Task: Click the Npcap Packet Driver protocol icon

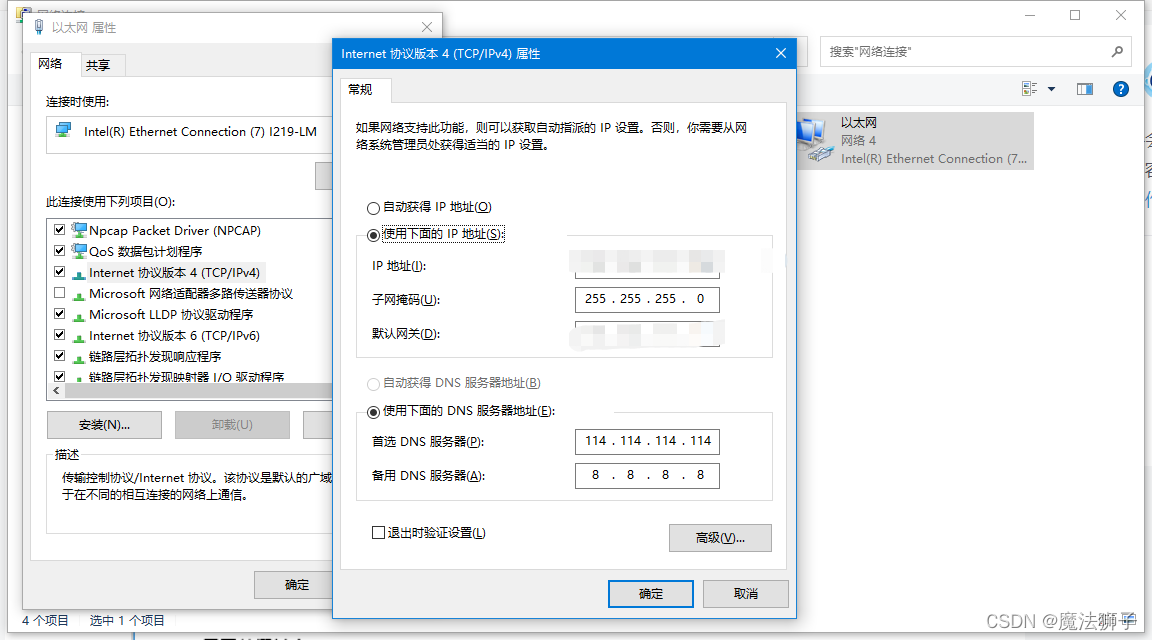Action: coord(80,229)
